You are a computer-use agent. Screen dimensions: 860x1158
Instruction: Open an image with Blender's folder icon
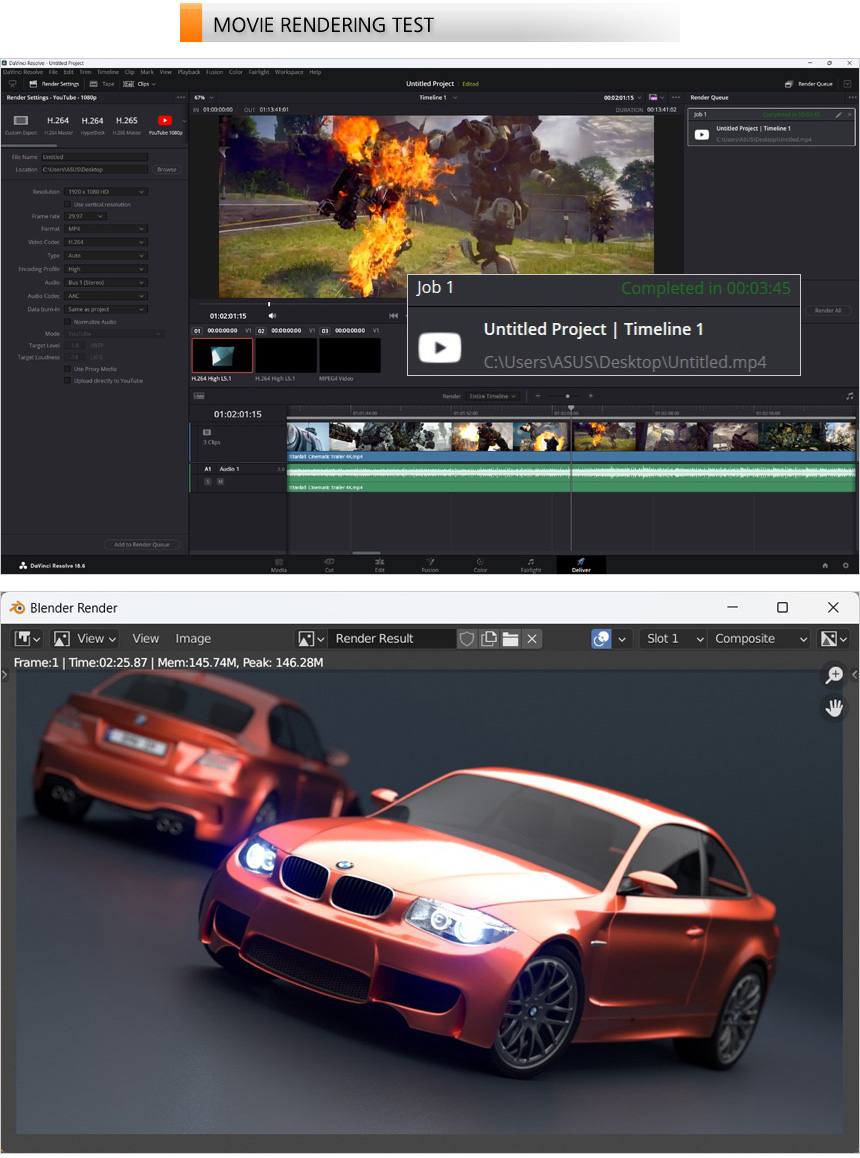click(510, 639)
